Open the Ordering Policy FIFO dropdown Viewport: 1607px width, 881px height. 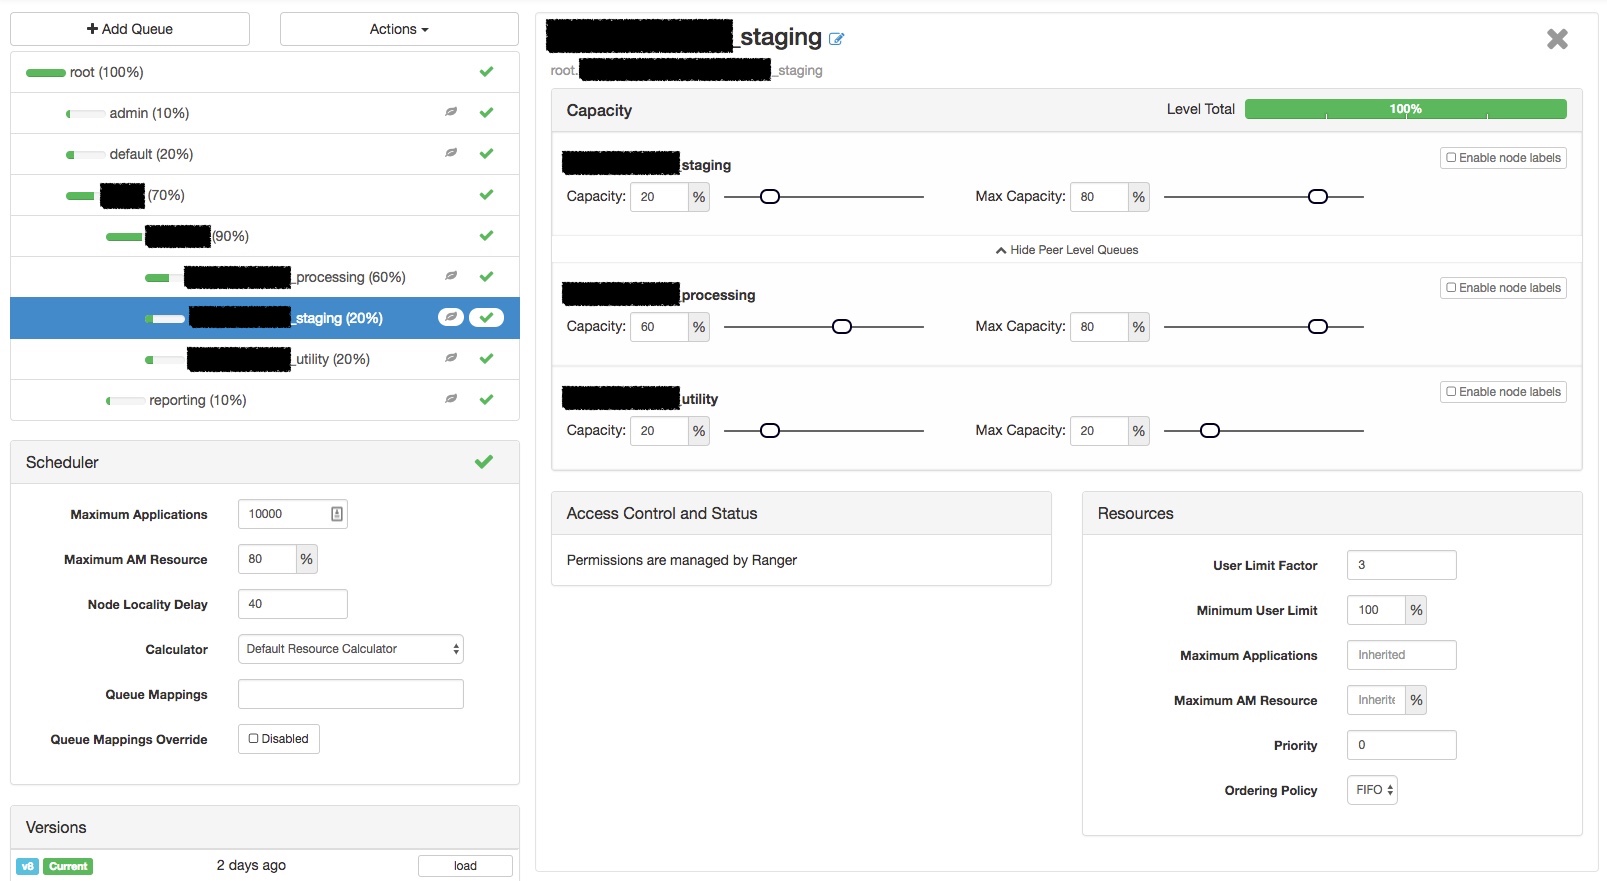tap(1372, 790)
